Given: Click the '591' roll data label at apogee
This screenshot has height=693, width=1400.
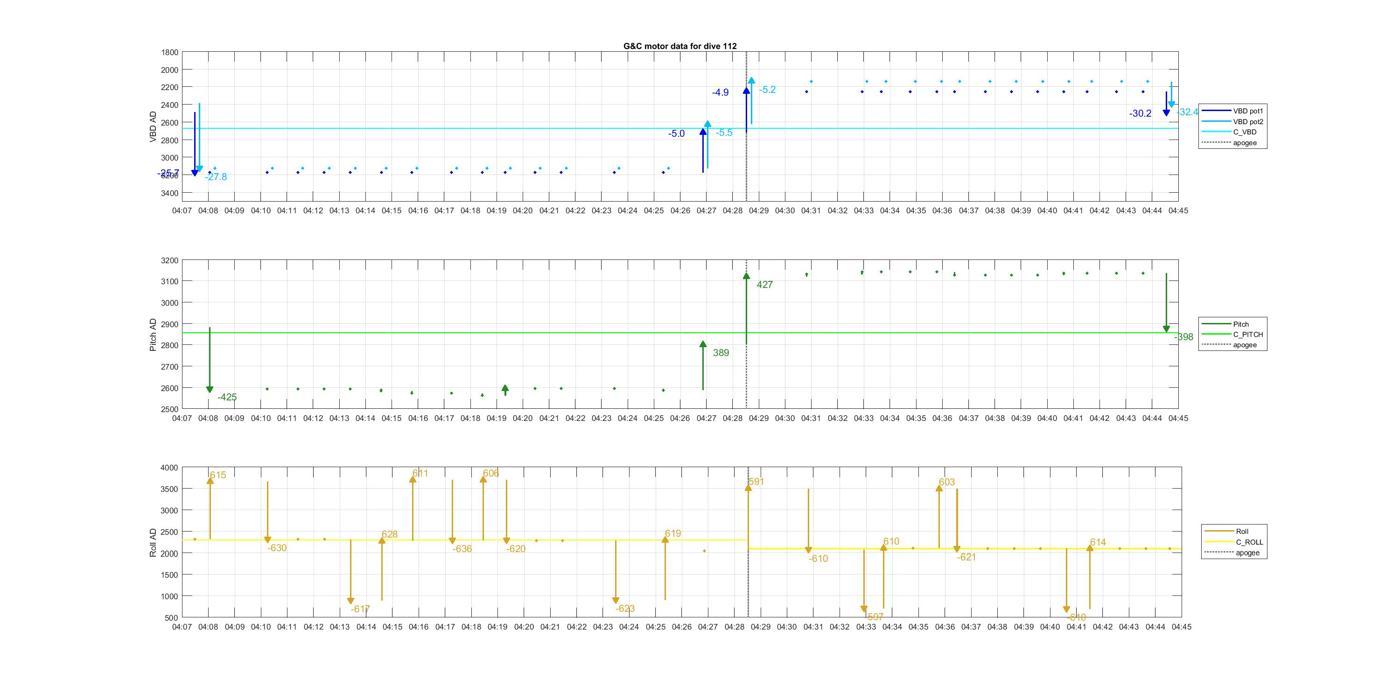Looking at the screenshot, I should pos(756,482).
